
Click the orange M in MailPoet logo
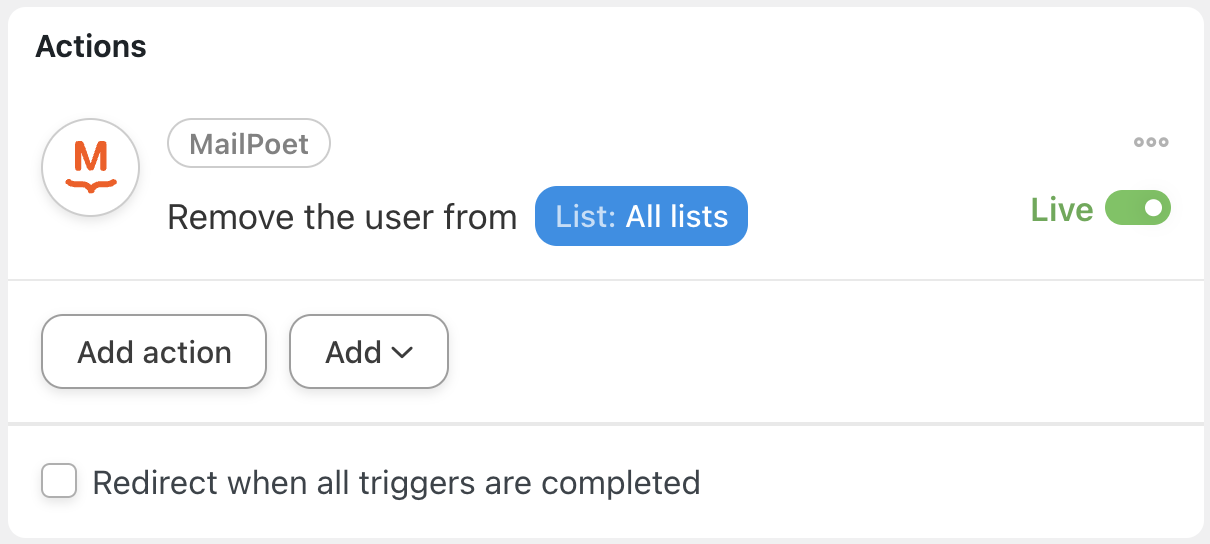click(x=91, y=160)
